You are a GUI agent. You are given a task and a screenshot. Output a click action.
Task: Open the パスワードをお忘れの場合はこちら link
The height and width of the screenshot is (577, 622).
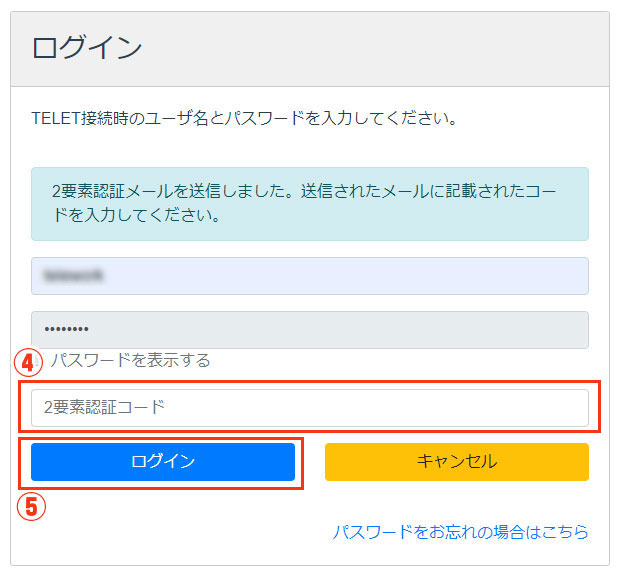[x=461, y=532]
